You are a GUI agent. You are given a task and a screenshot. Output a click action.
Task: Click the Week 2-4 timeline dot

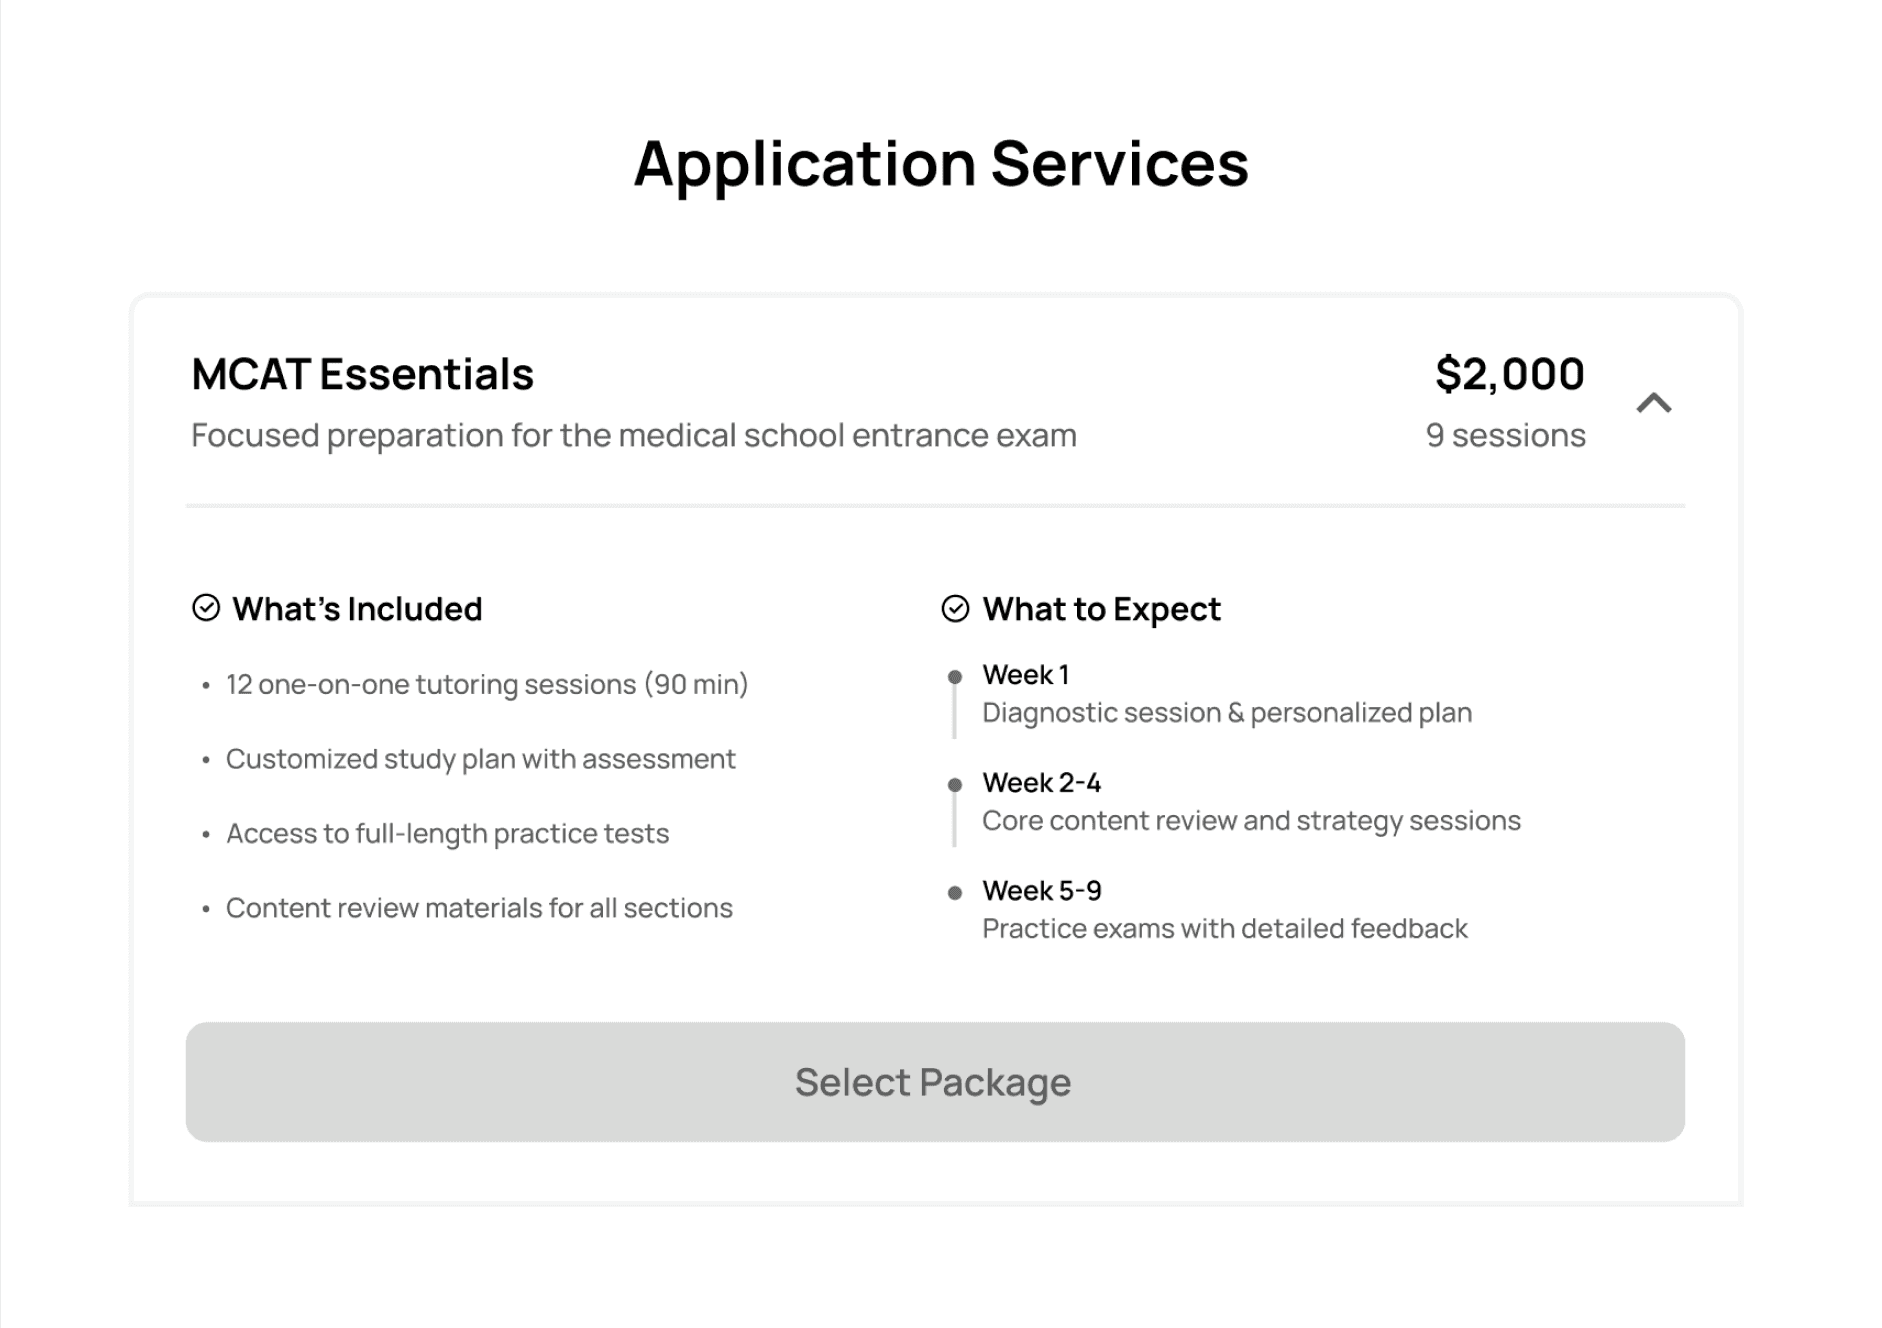[x=955, y=785]
